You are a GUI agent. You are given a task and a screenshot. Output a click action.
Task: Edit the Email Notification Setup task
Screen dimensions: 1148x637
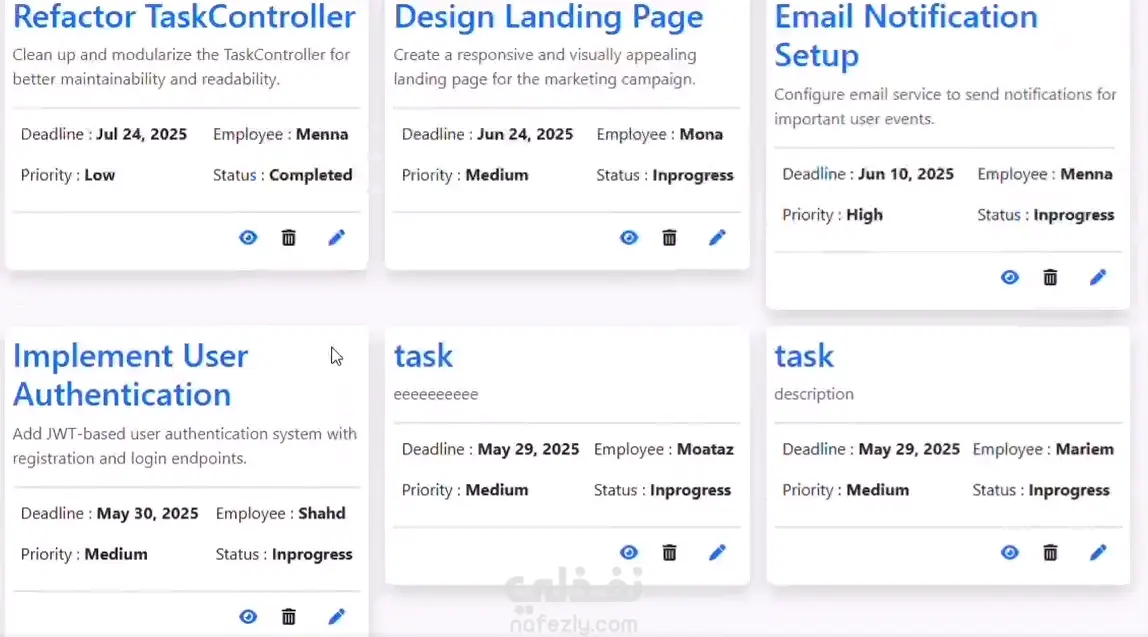coord(1098,277)
